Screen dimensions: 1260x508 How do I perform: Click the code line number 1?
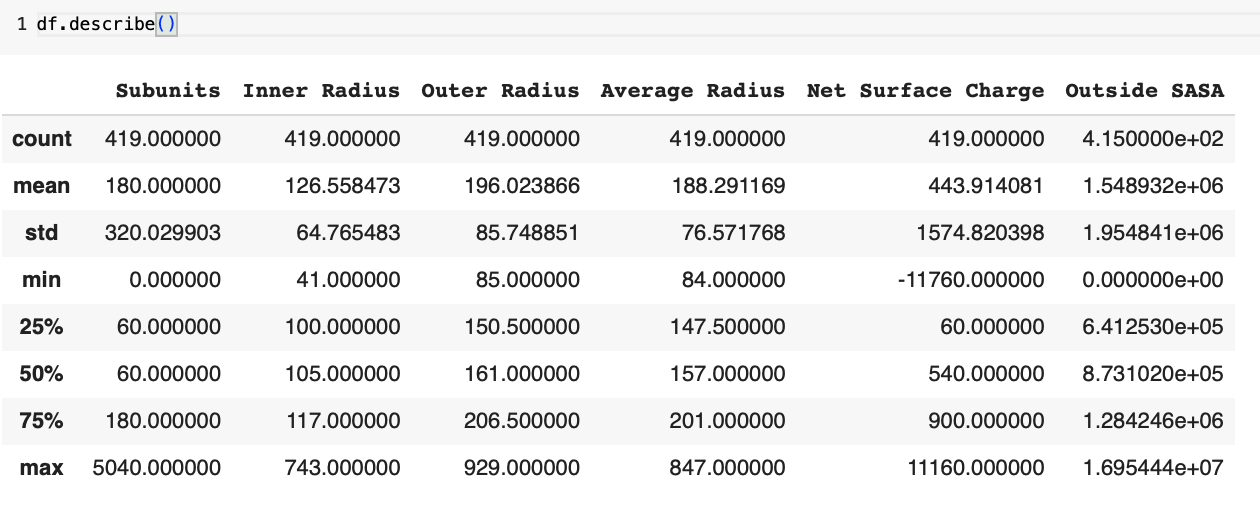pyautogui.click(x=21, y=24)
